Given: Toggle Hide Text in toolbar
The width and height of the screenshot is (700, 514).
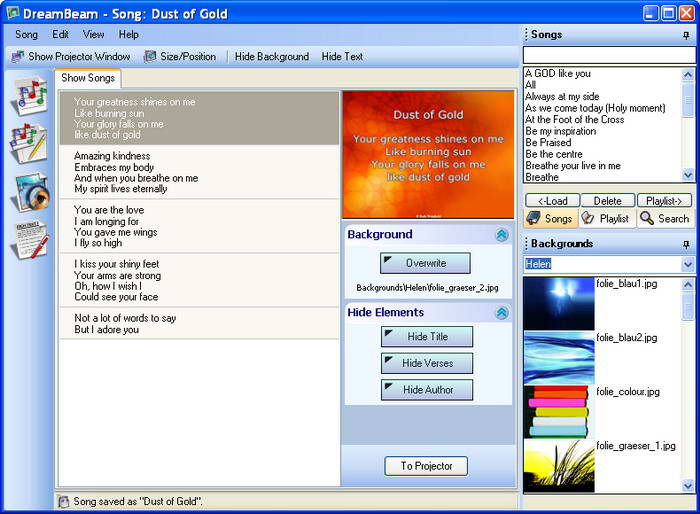Looking at the screenshot, I should [342, 57].
